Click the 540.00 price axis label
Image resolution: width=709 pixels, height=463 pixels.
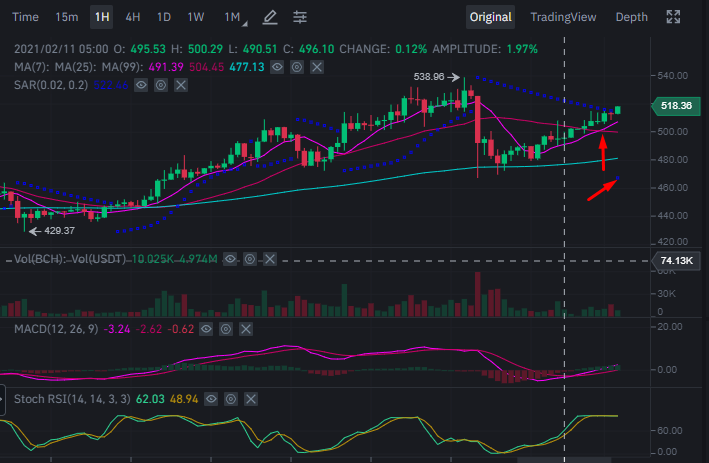(x=672, y=76)
